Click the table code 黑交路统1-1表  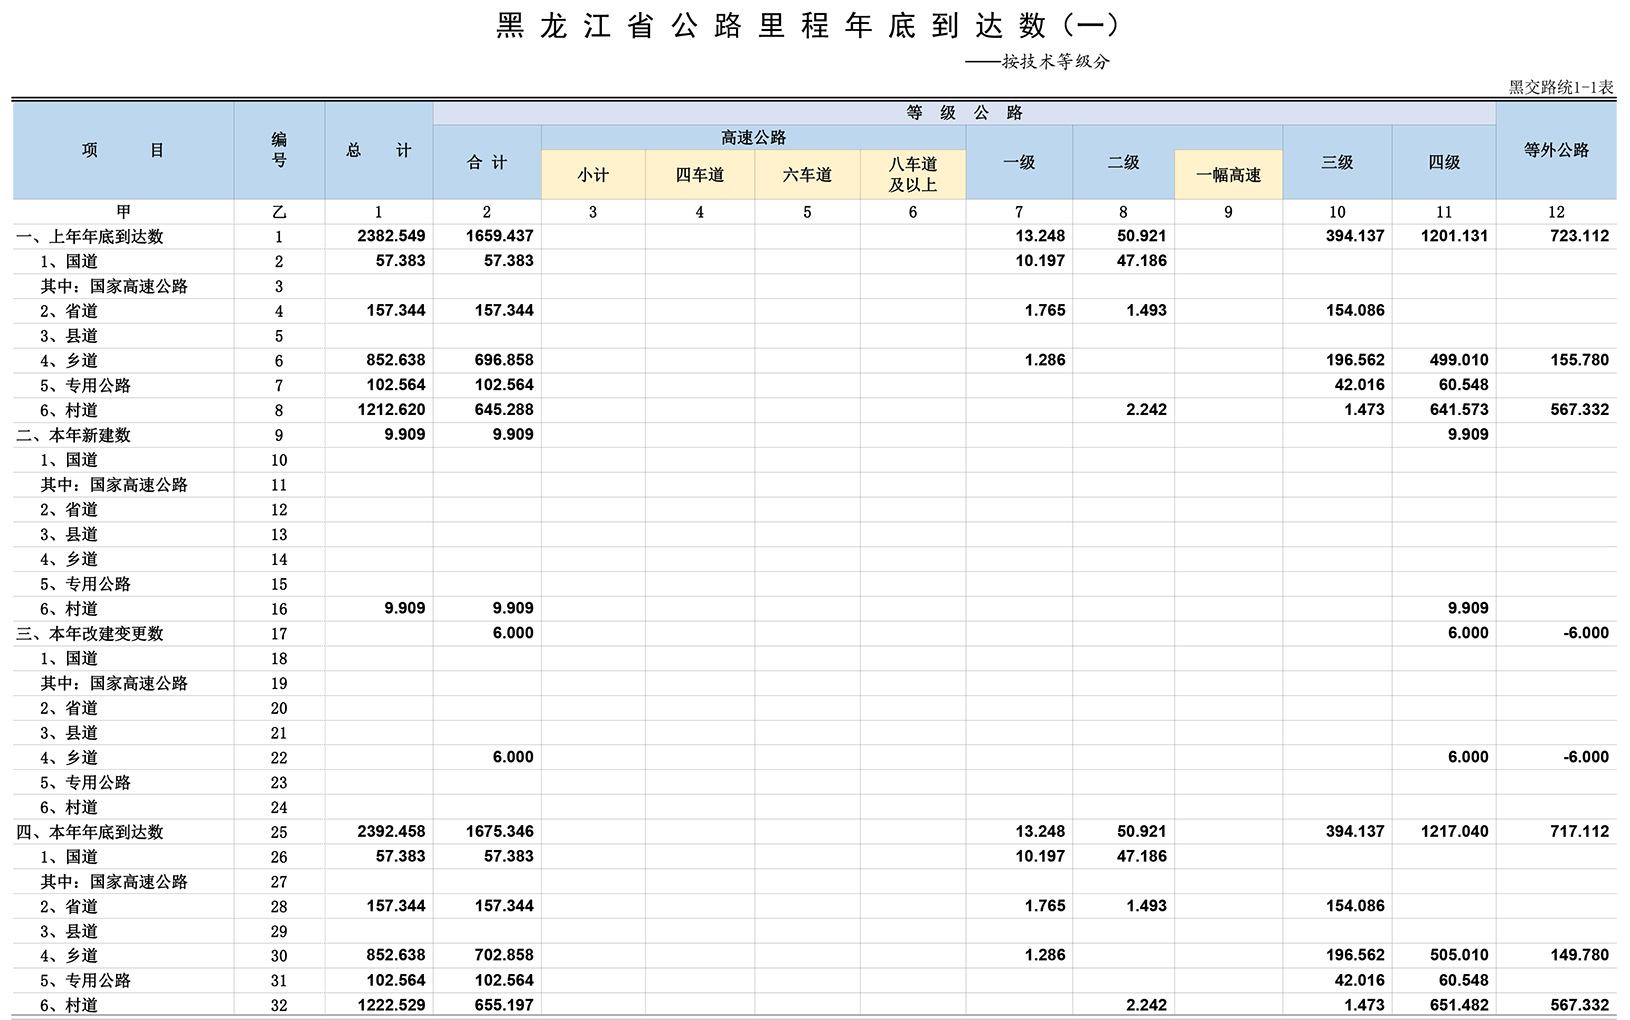click(x=1561, y=87)
